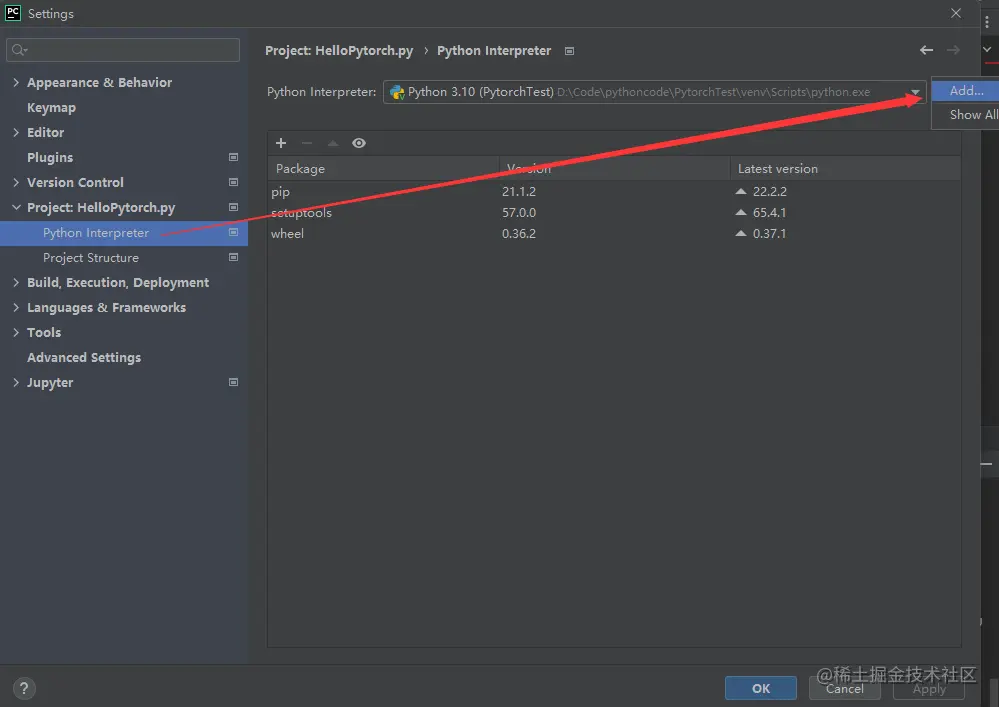Click project-level marker beside Version Control
The image size is (999, 707).
(x=233, y=182)
